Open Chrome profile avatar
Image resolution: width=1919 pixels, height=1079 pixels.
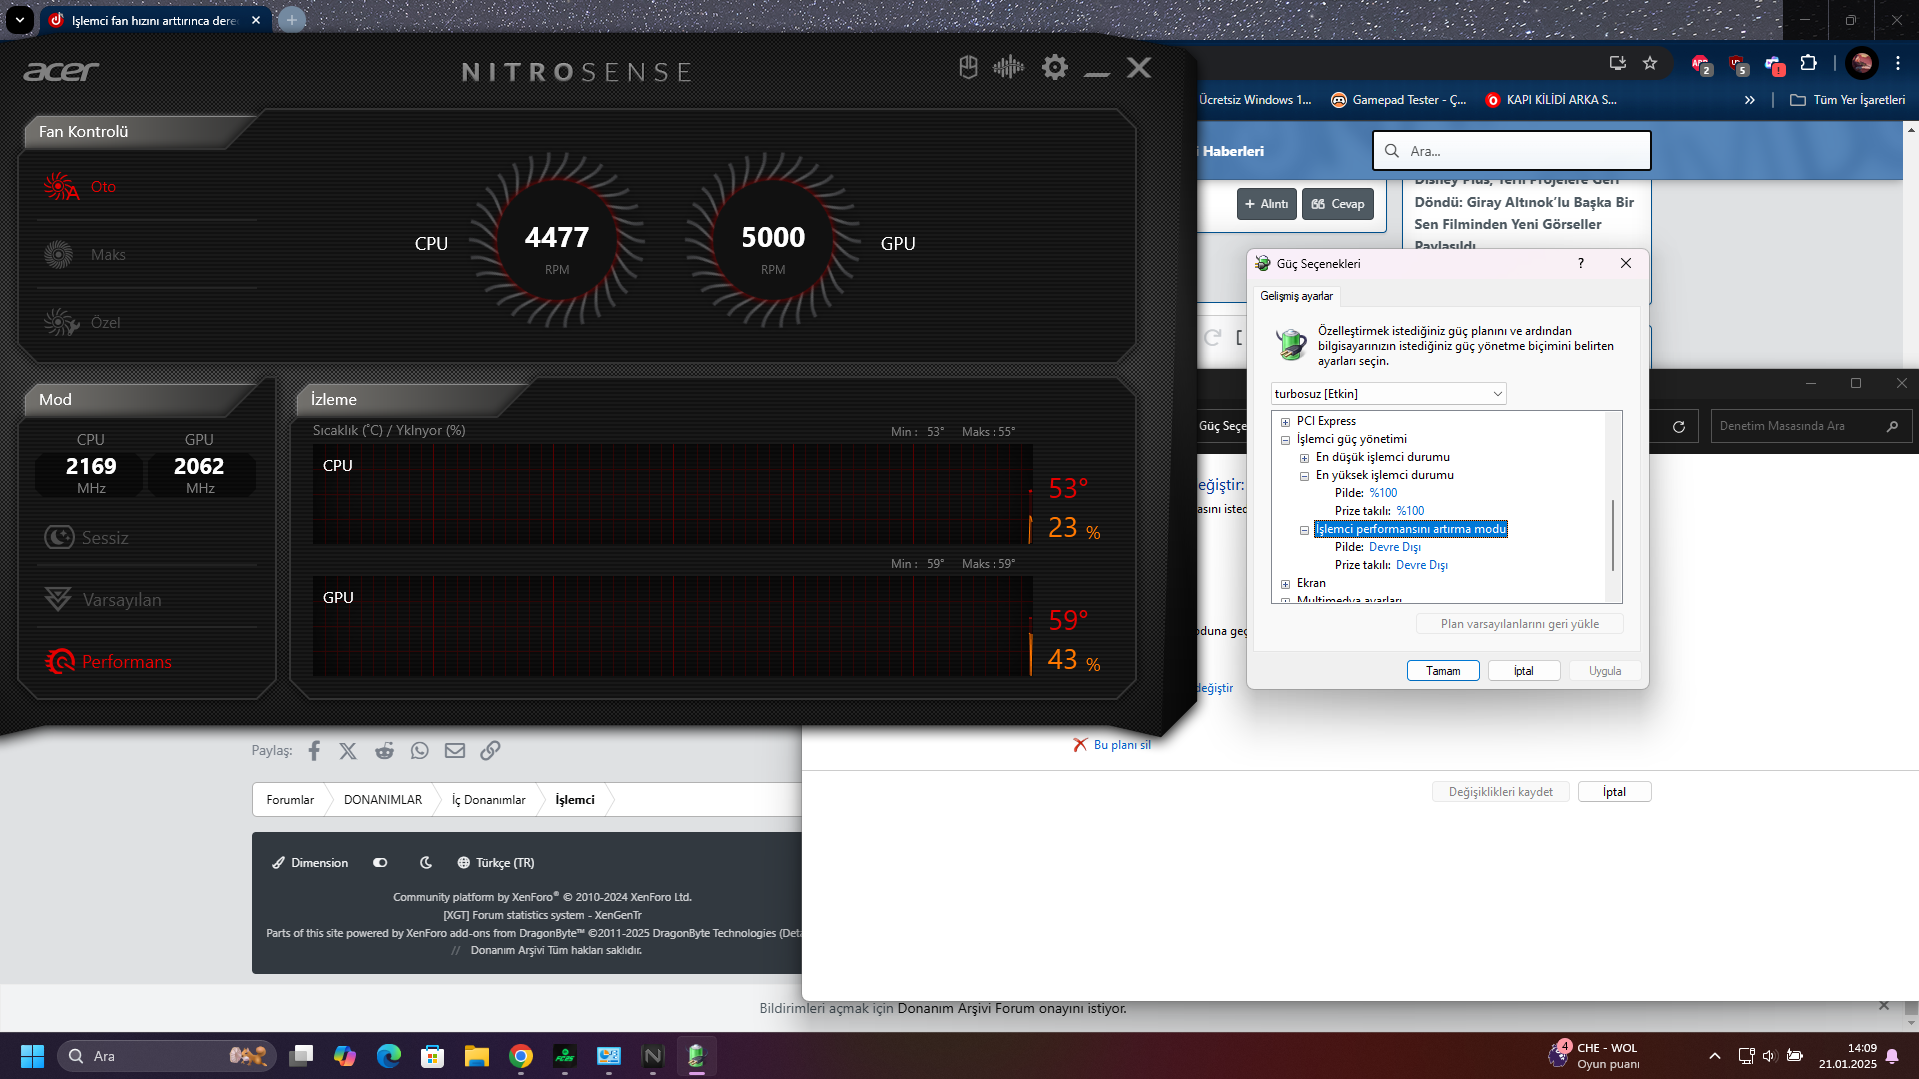point(1862,63)
